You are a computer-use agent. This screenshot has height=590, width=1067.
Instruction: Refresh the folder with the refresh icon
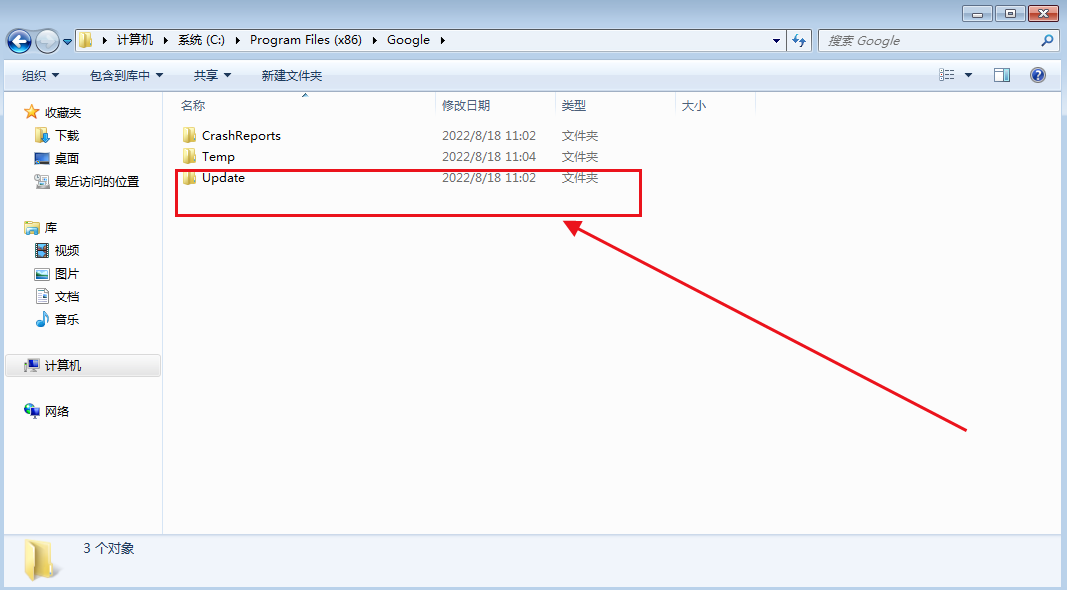[799, 41]
